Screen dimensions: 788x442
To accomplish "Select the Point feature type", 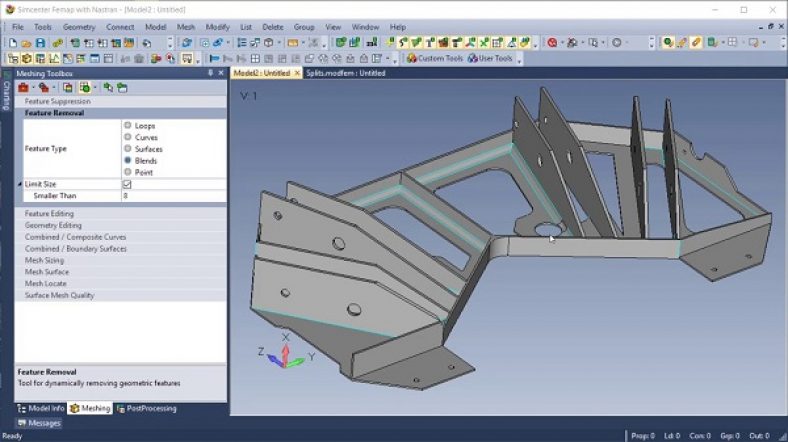I will [x=128, y=172].
